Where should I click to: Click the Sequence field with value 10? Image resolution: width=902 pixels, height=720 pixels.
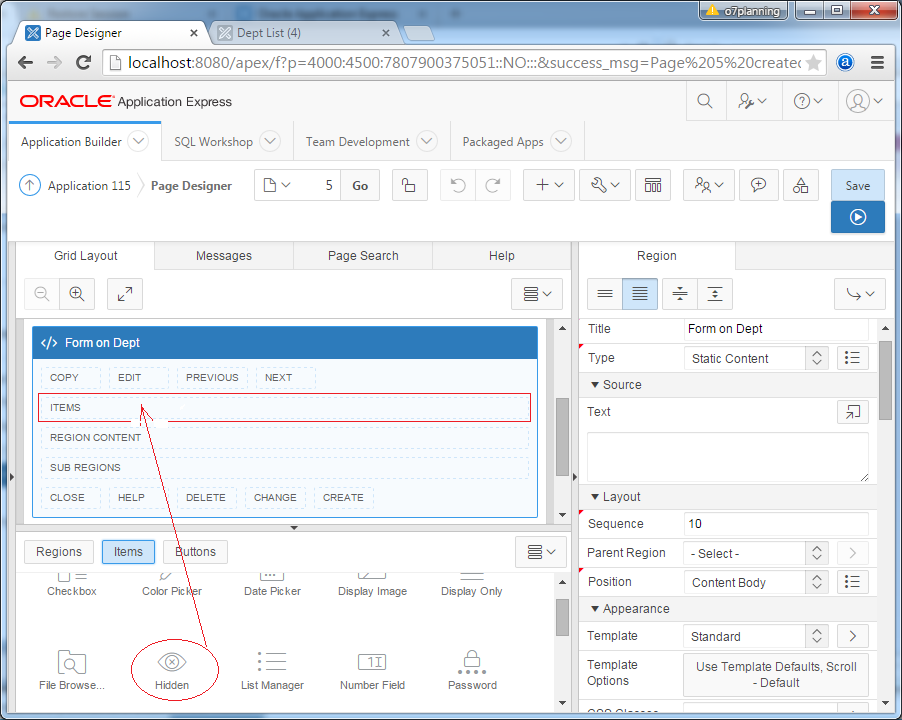tap(776, 524)
